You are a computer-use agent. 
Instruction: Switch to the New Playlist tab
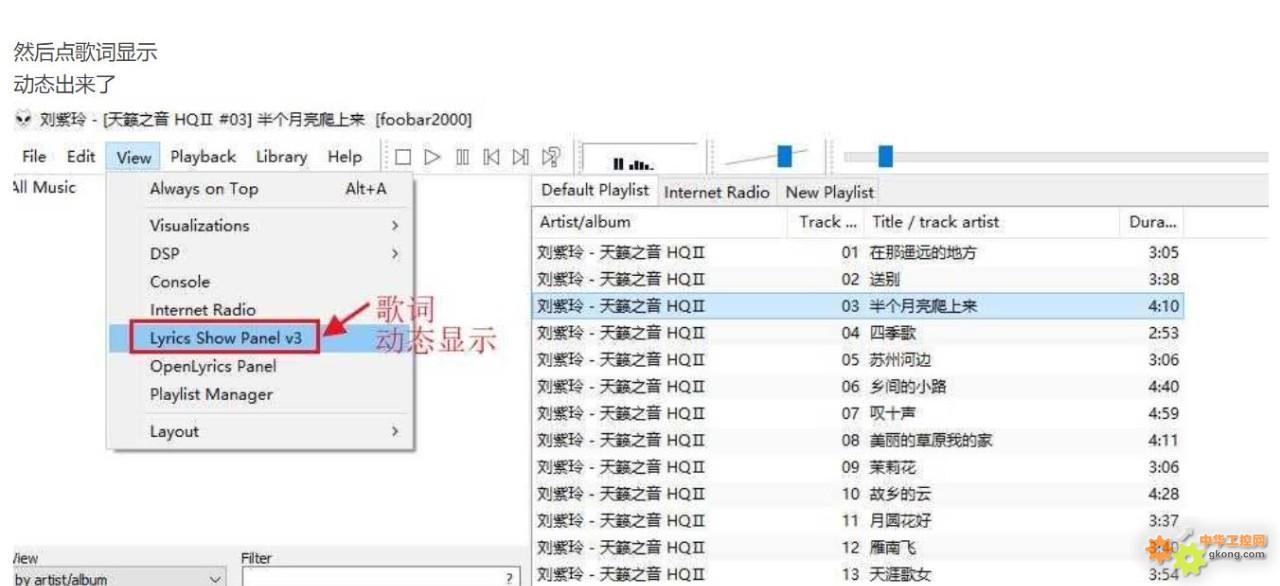pos(829,192)
